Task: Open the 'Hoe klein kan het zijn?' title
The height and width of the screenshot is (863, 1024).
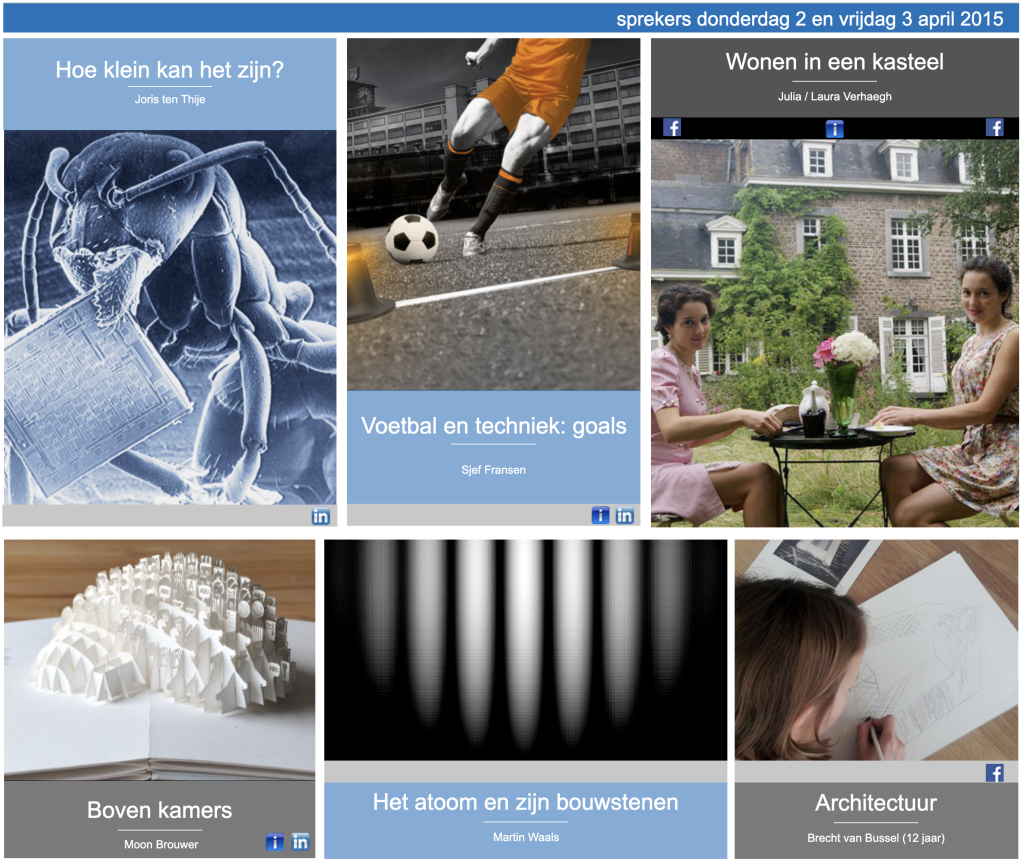Action: [x=169, y=70]
